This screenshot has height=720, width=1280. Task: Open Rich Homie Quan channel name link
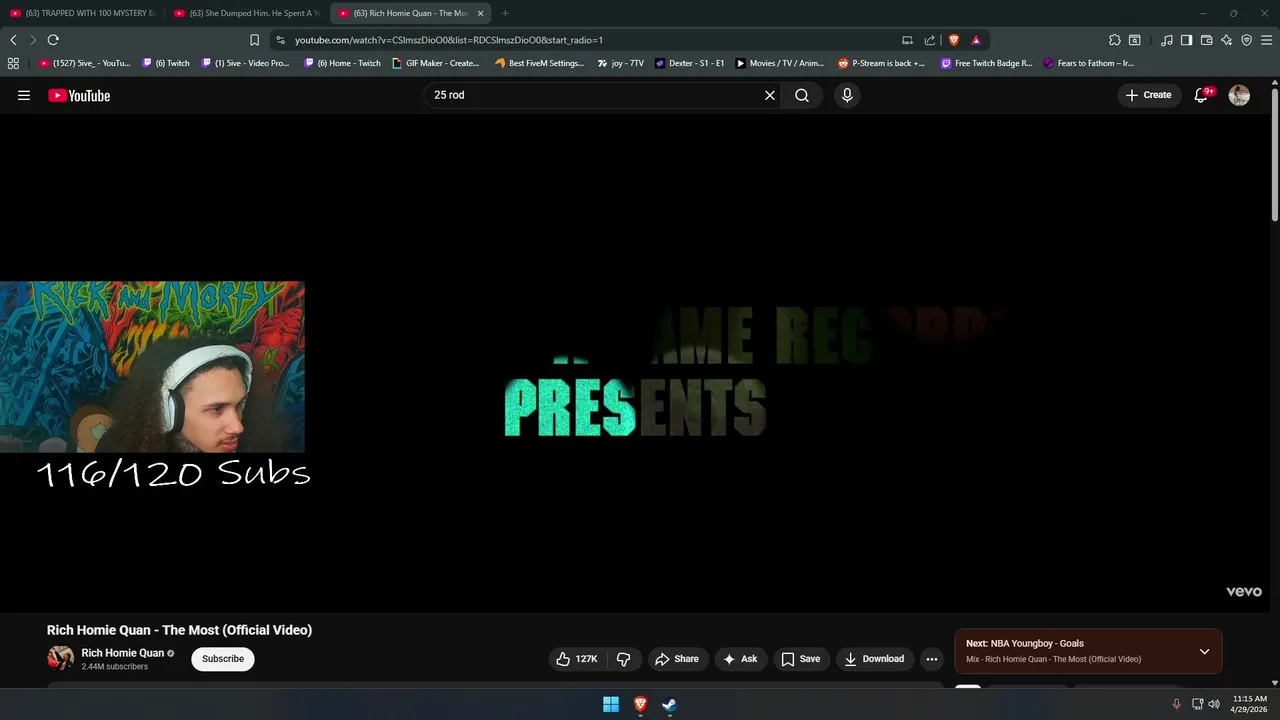tap(123, 653)
